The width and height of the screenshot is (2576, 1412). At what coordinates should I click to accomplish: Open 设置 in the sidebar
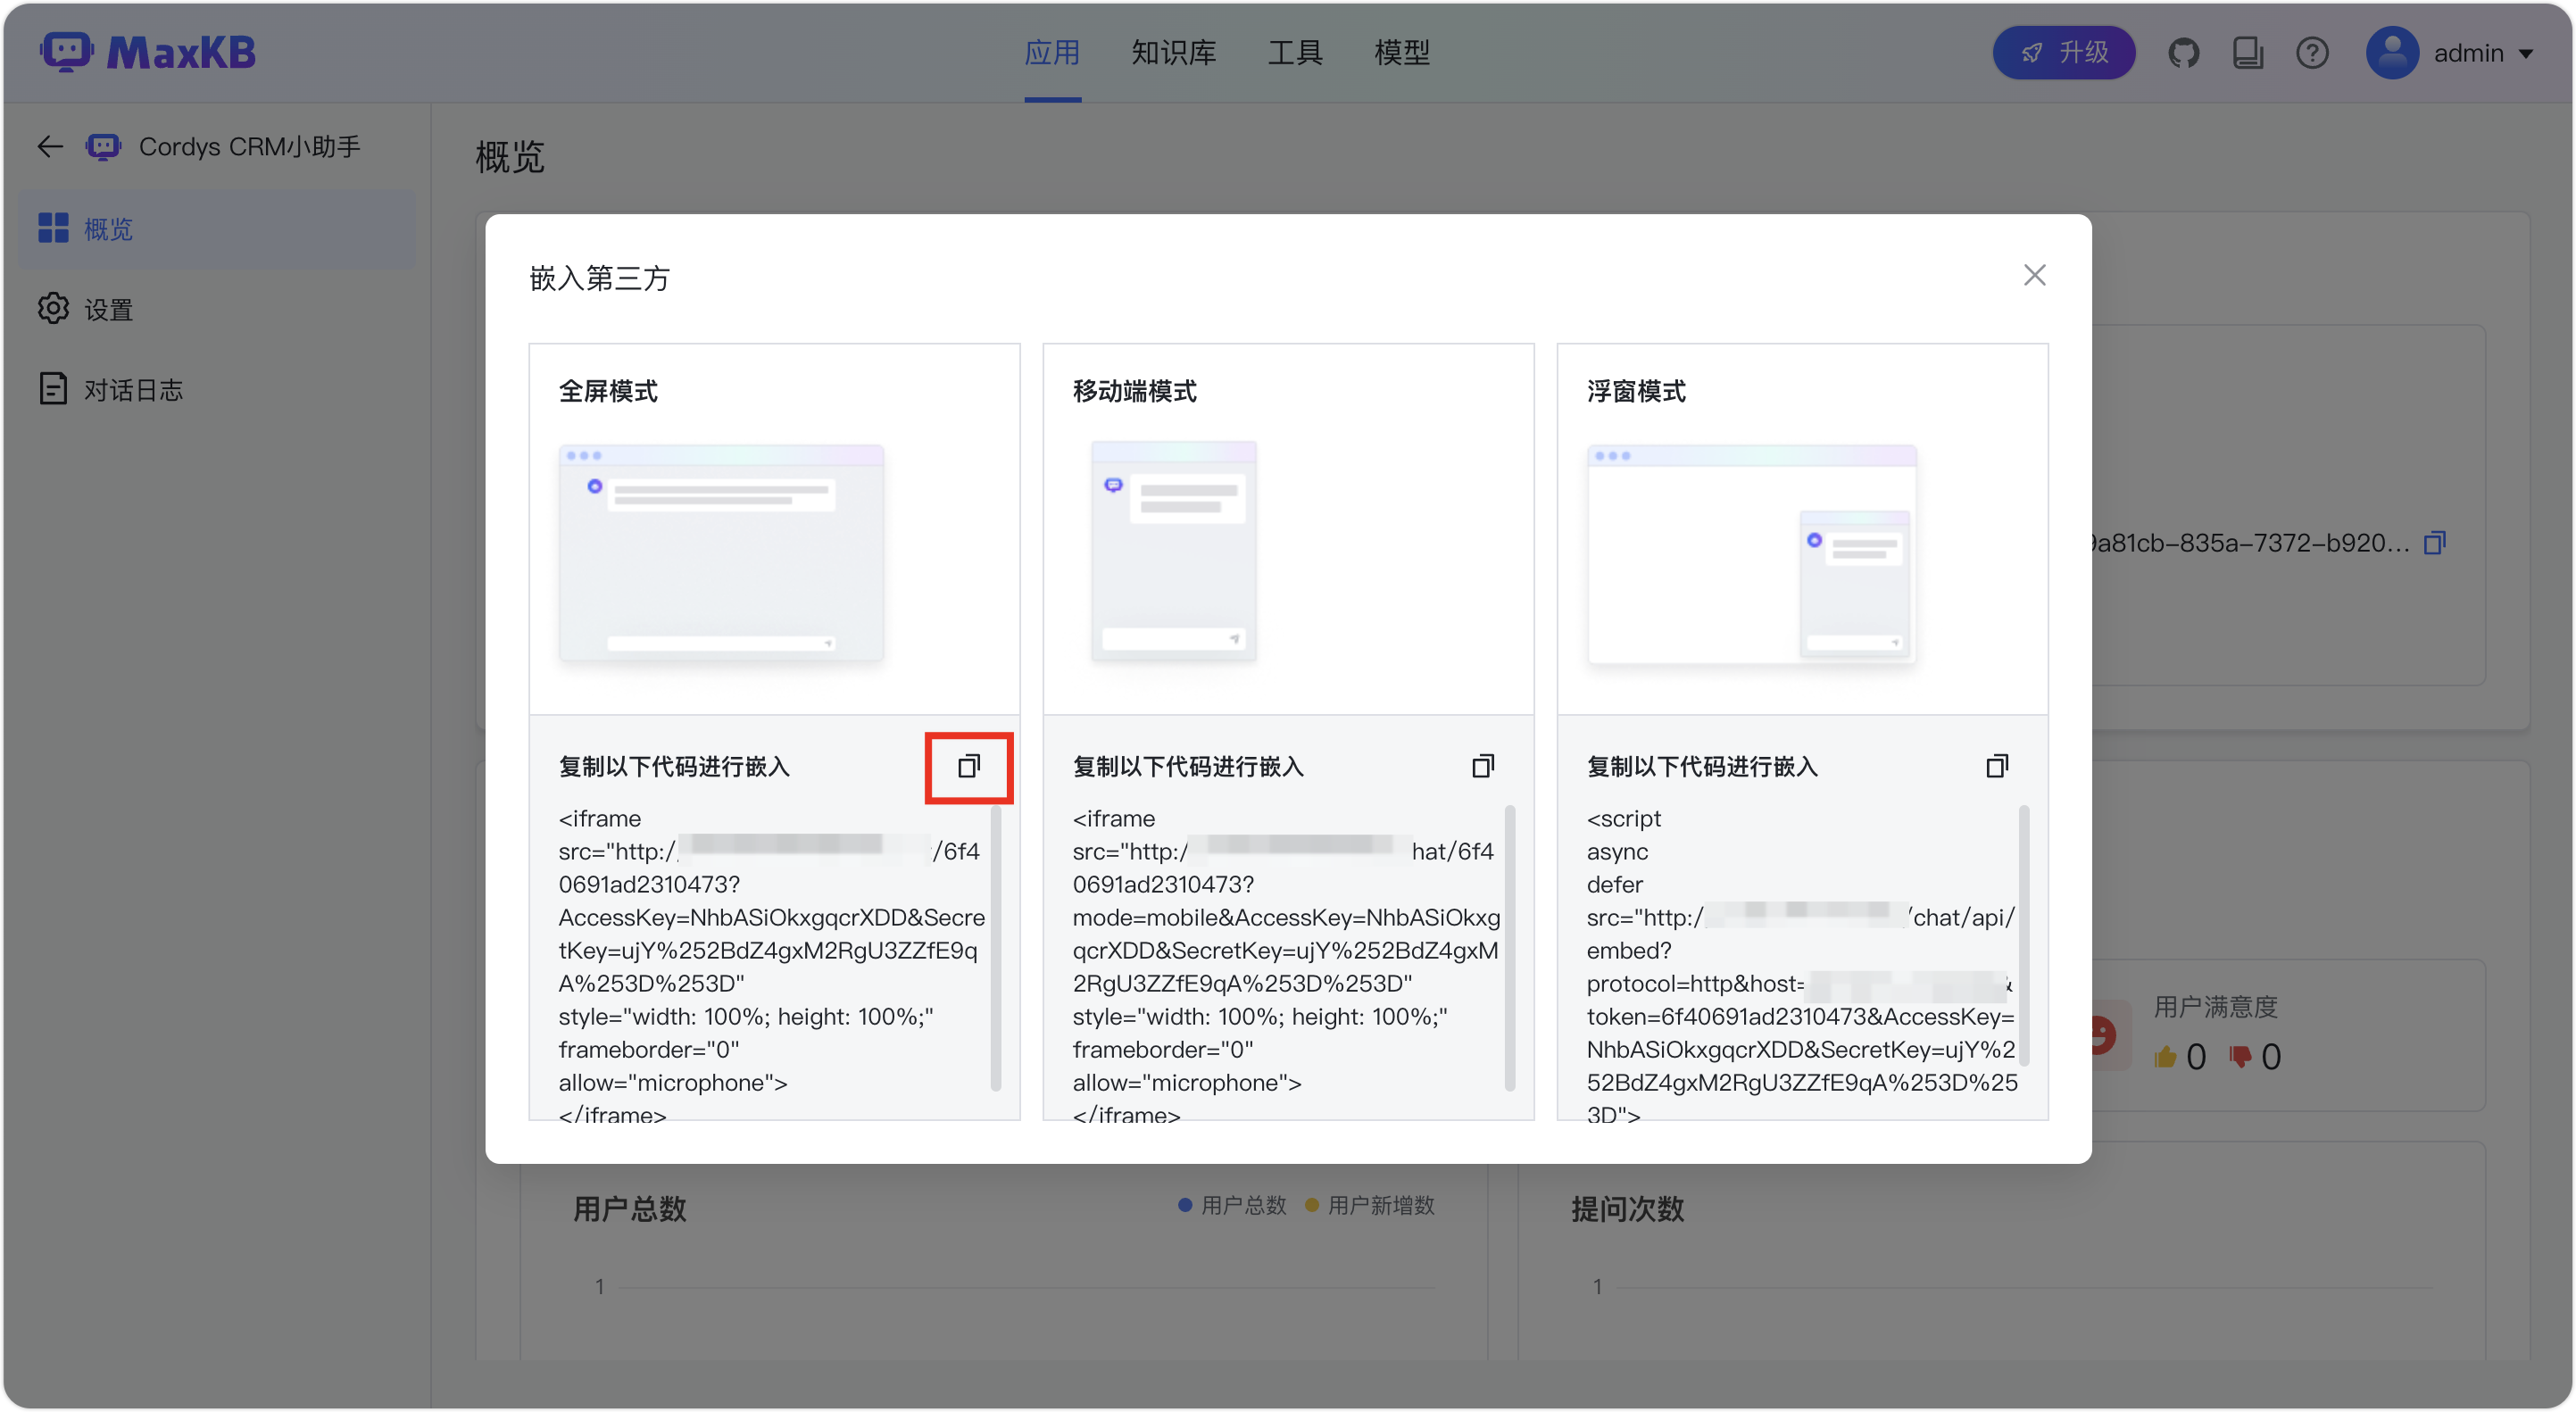coord(108,310)
